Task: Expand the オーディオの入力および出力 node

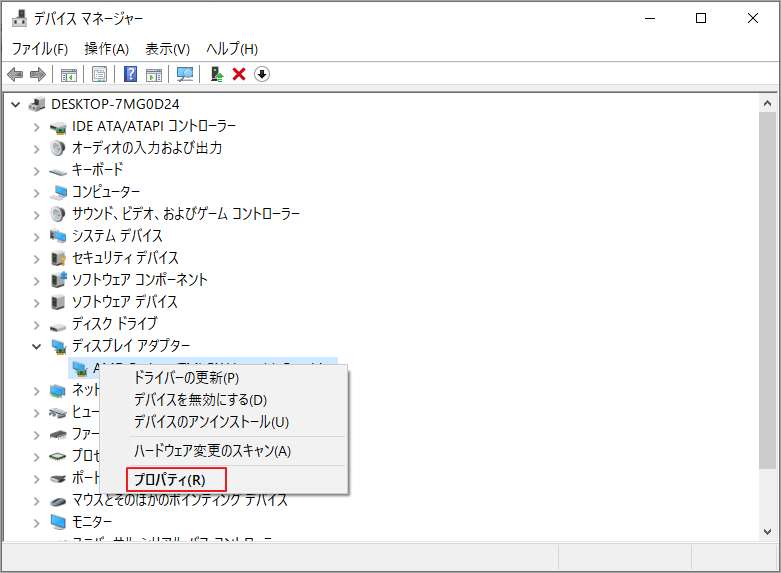Action: [x=36, y=149]
